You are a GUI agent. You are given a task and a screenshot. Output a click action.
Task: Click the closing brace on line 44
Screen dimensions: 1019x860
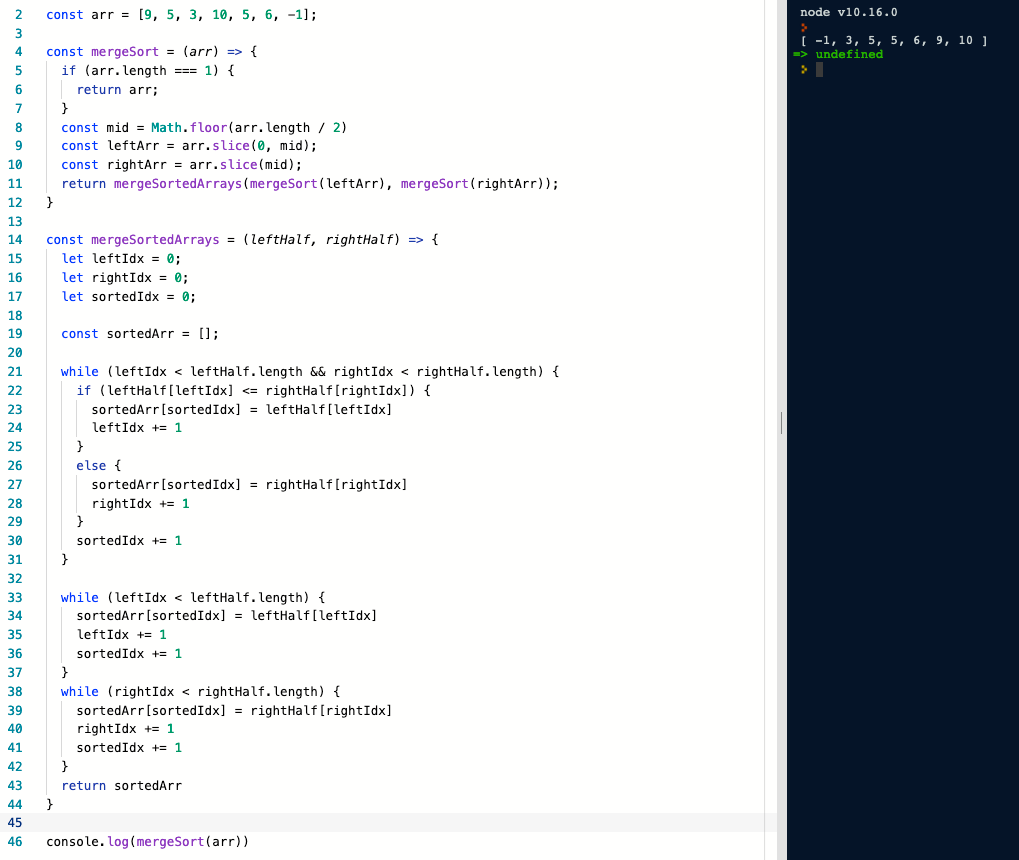(49, 804)
